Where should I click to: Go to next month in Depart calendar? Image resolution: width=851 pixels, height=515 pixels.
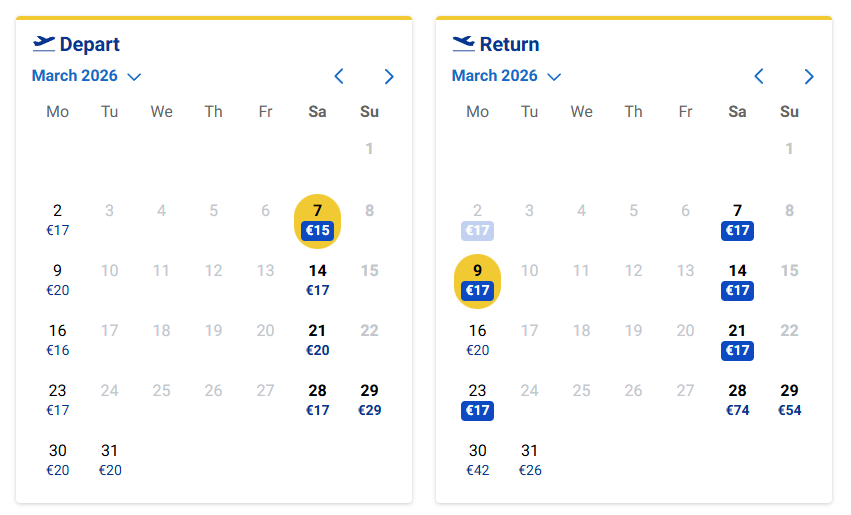[389, 76]
